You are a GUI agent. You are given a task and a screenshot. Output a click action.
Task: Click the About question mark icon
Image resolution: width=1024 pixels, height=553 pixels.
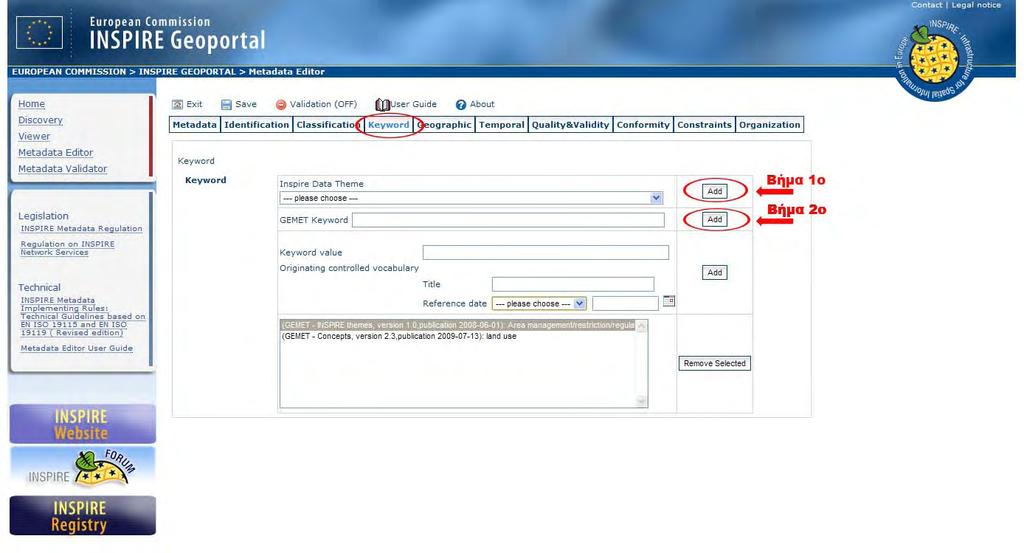pos(461,104)
